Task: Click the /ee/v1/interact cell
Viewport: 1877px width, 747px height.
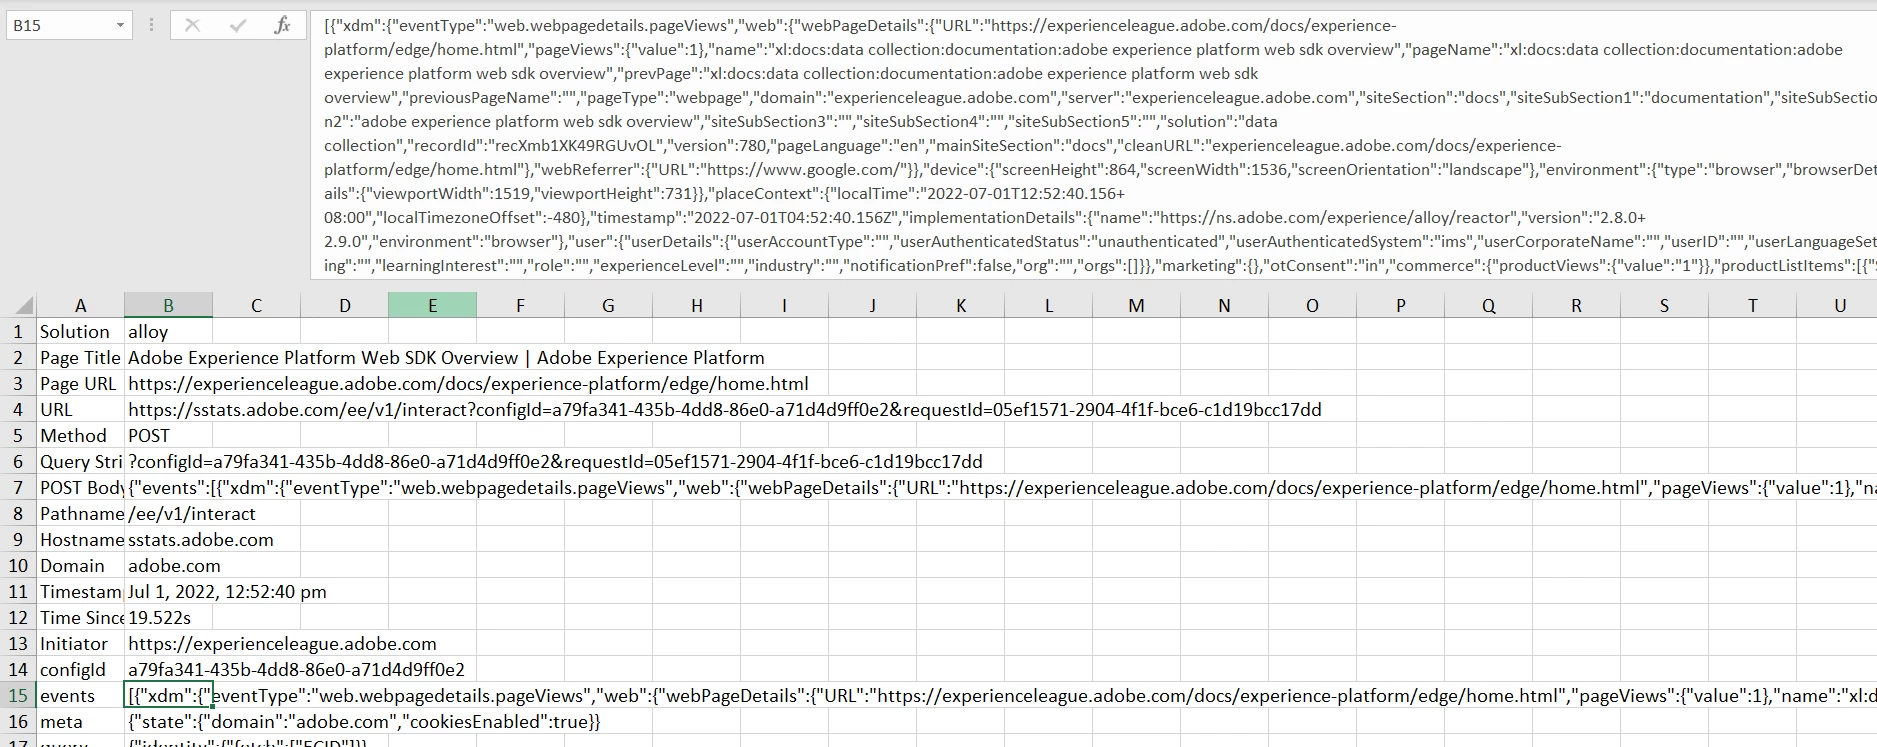Action: point(192,513)
